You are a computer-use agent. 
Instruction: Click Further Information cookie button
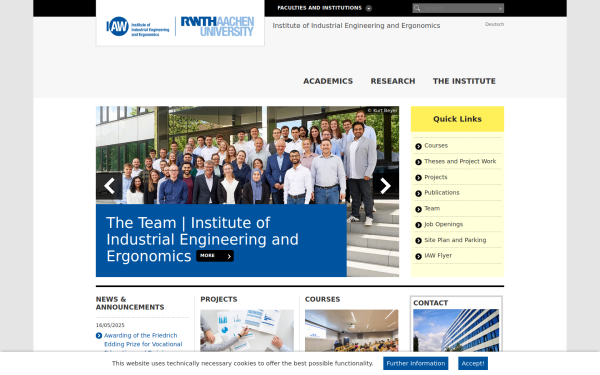coord(416,363)
